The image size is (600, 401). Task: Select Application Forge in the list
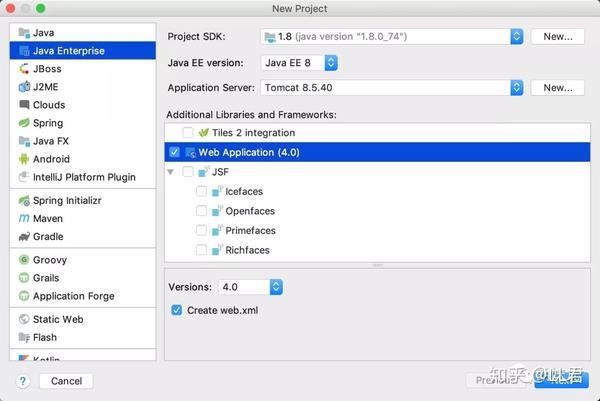point(83,296)
